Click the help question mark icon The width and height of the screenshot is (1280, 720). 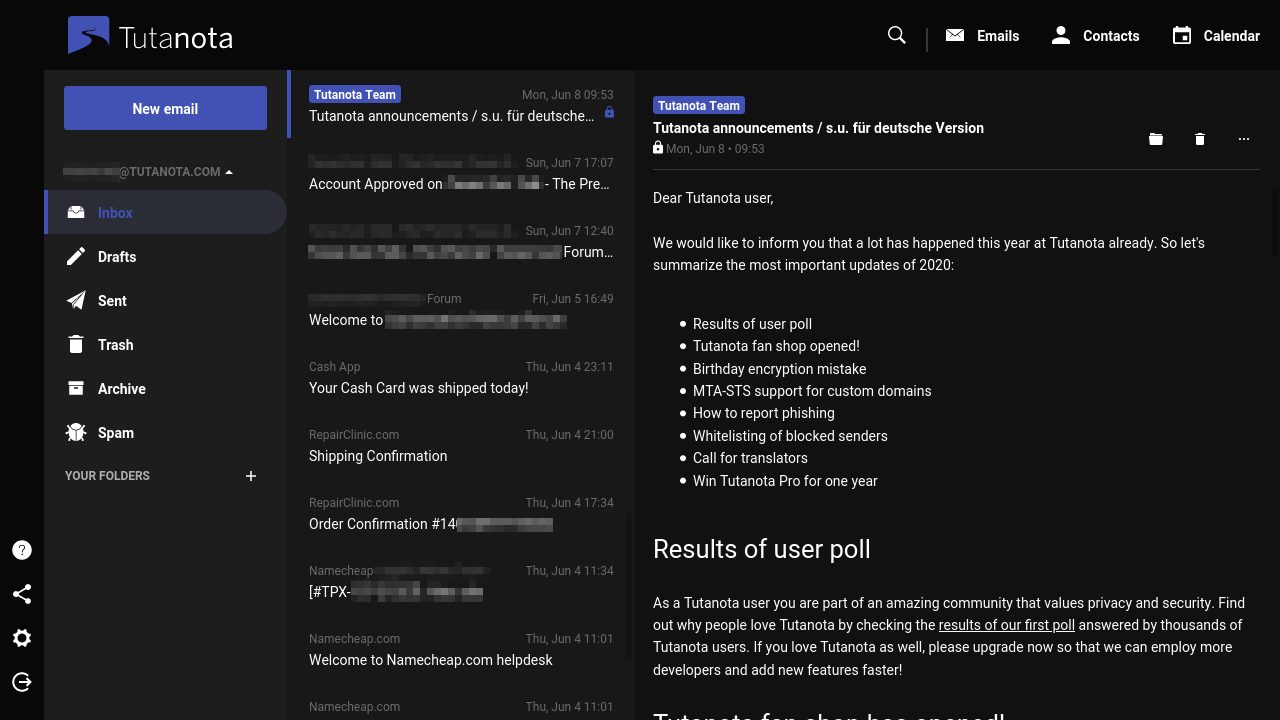[22, 549]
